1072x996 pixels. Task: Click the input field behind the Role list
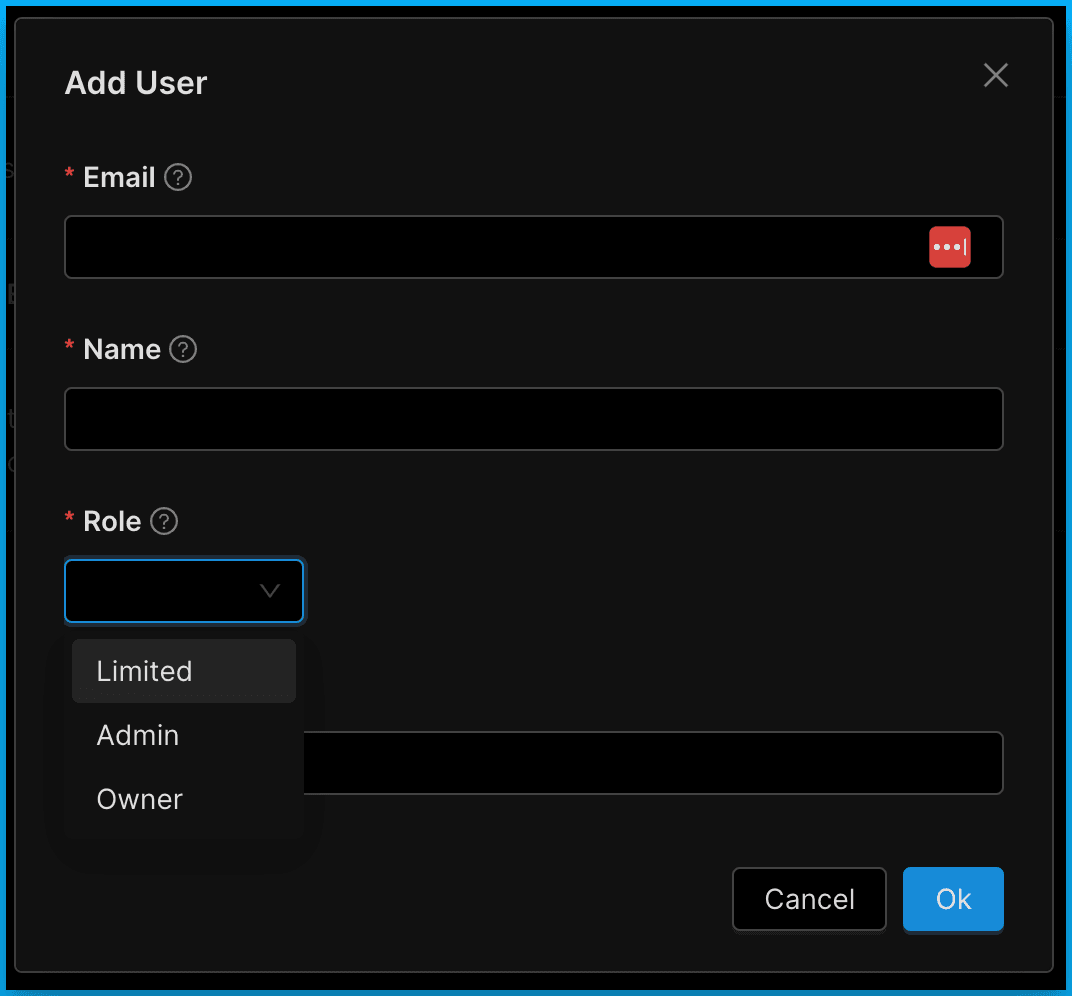pos(650,763)
